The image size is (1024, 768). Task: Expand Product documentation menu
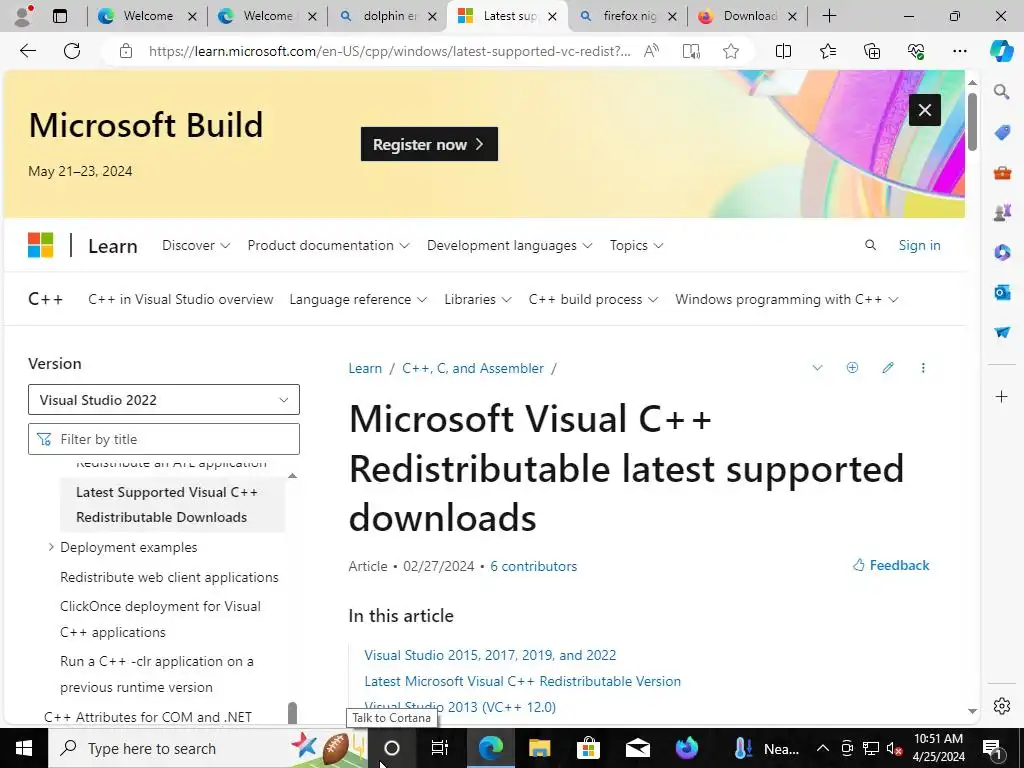click(x=328, y=246)
